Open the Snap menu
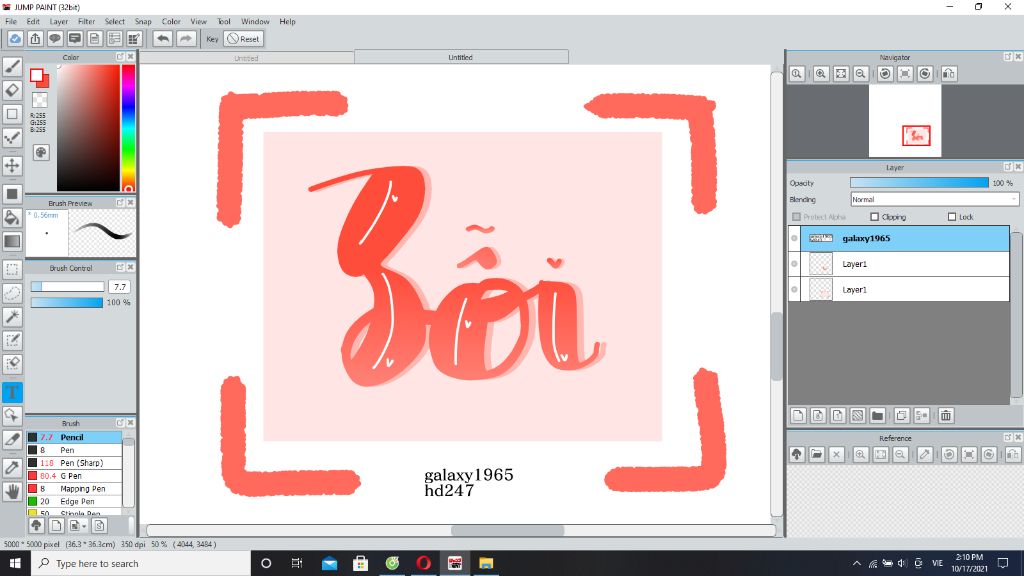 143,22
